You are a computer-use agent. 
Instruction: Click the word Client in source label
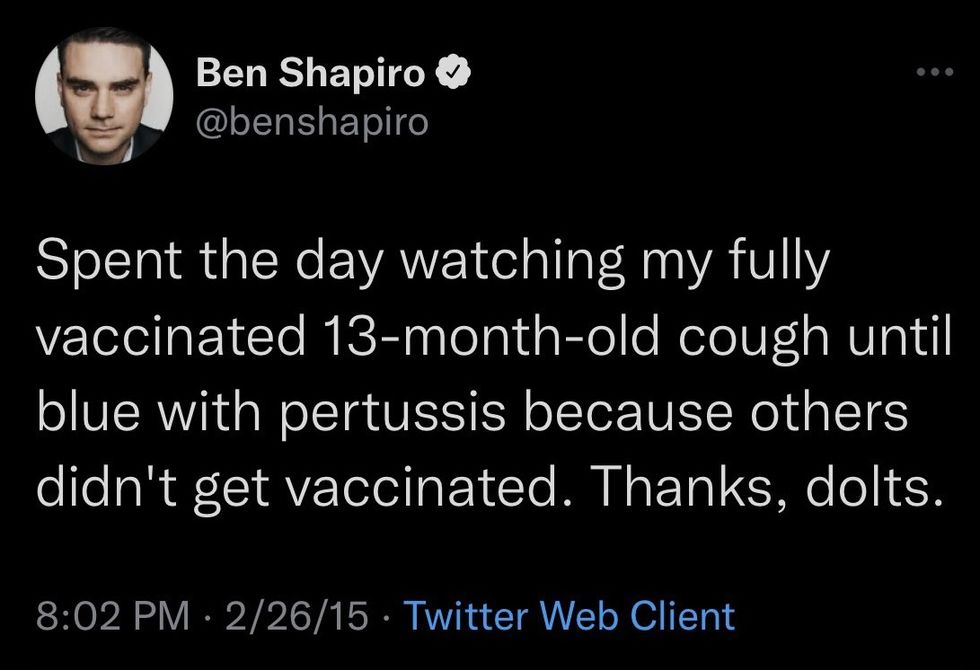[682, 616]
